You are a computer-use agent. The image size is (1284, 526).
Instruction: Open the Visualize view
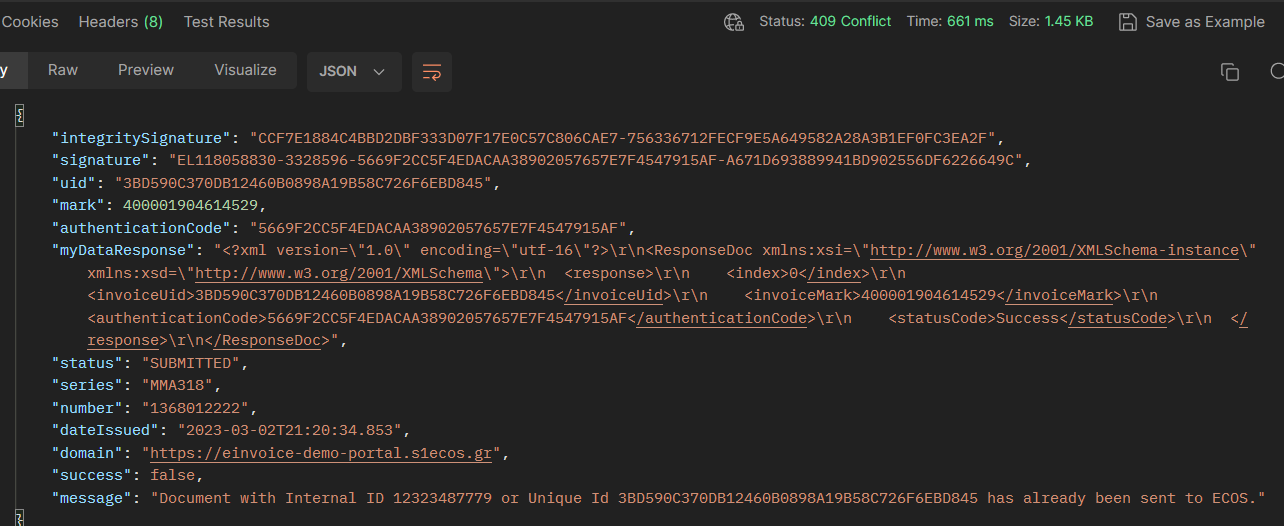tap(245, 70)
